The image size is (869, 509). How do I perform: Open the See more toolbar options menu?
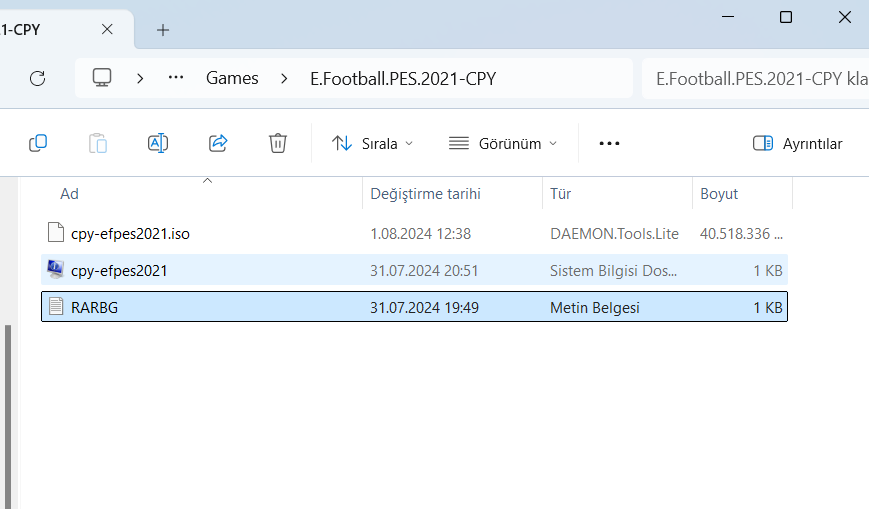tap(609, 144)
